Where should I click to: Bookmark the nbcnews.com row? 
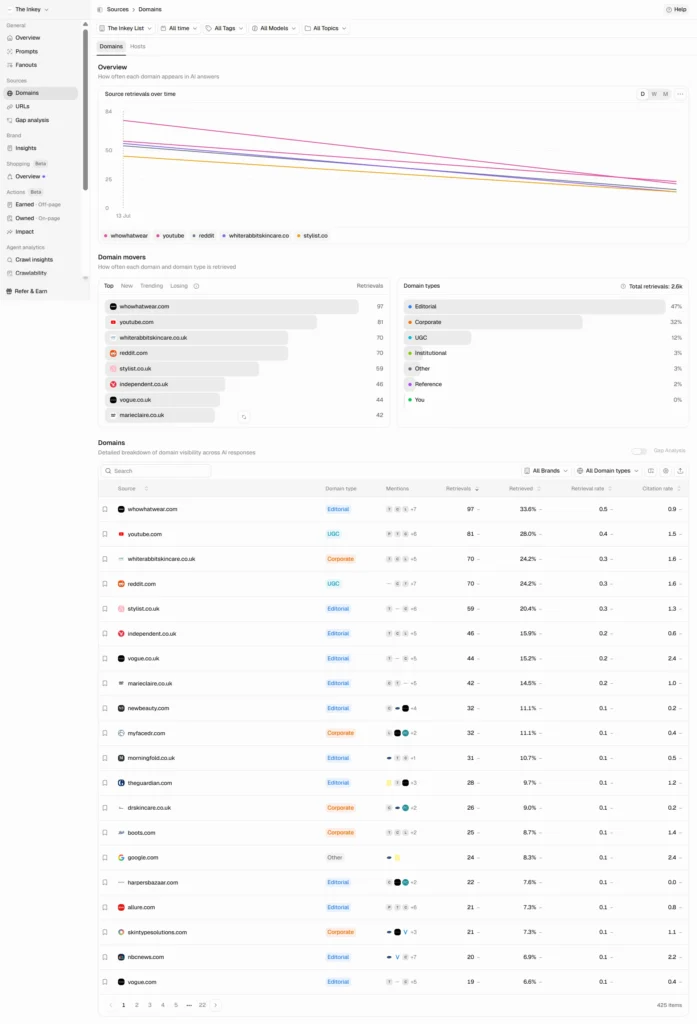pyautogui.click(x=105, y=957)
